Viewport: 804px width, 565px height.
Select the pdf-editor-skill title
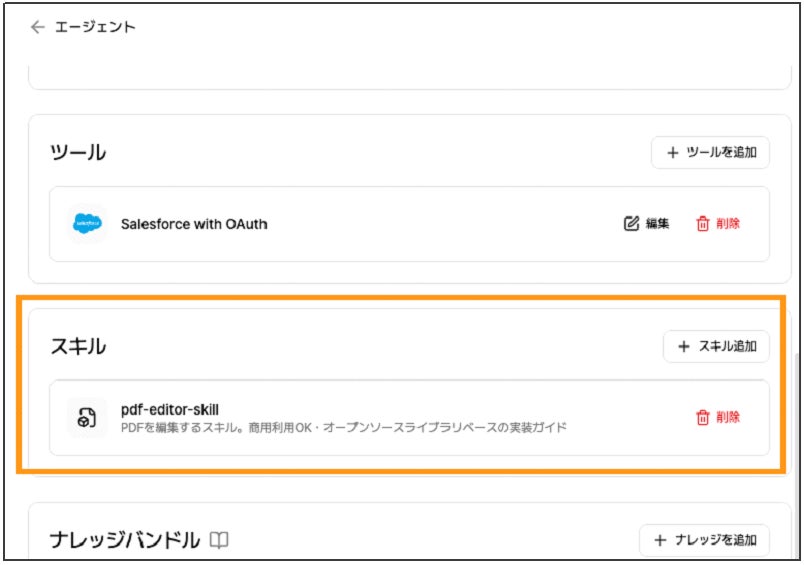click(169, 409)
